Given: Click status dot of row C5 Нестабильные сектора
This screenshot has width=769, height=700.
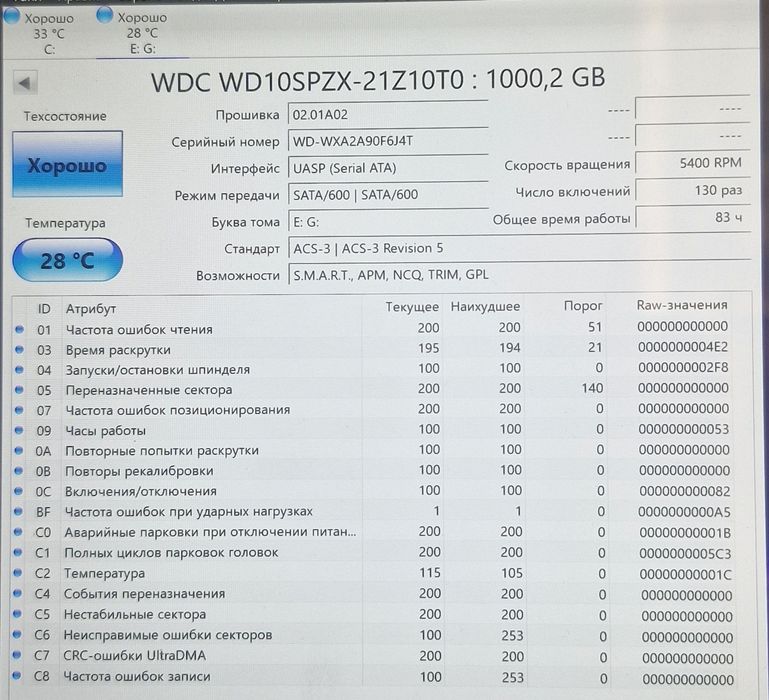Looking at the screenshot, I should 17,614.
